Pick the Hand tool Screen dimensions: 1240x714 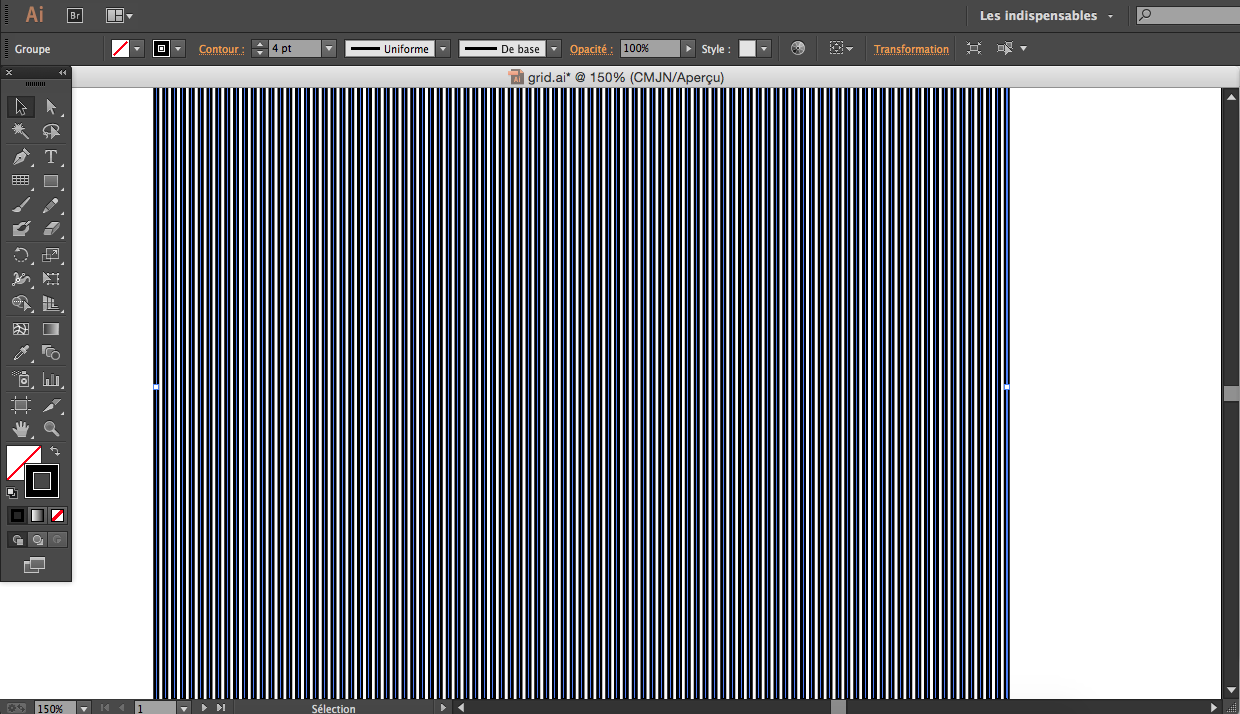[21, 429]
